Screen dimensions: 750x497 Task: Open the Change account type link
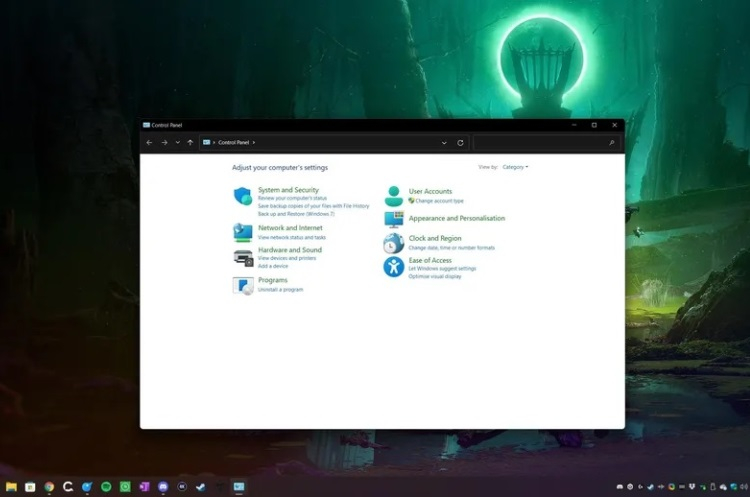click(x=439, y=201)
